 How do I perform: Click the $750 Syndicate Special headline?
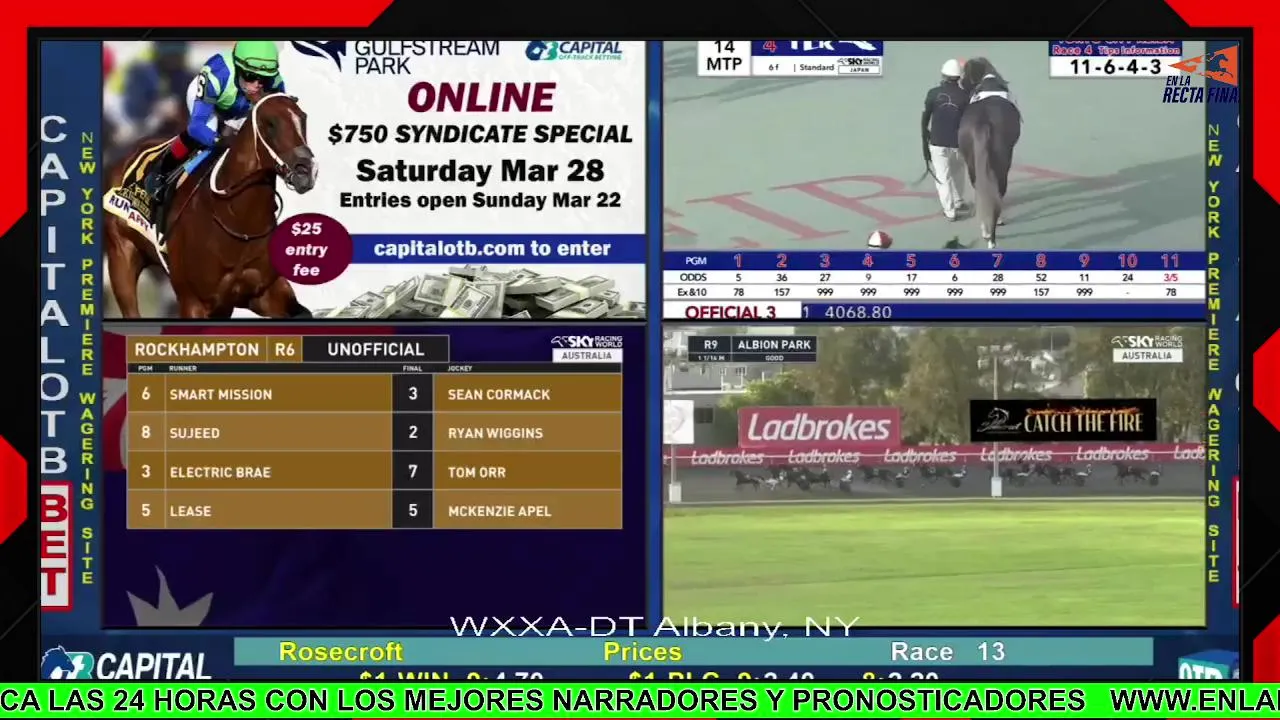[x=480, y=134]
